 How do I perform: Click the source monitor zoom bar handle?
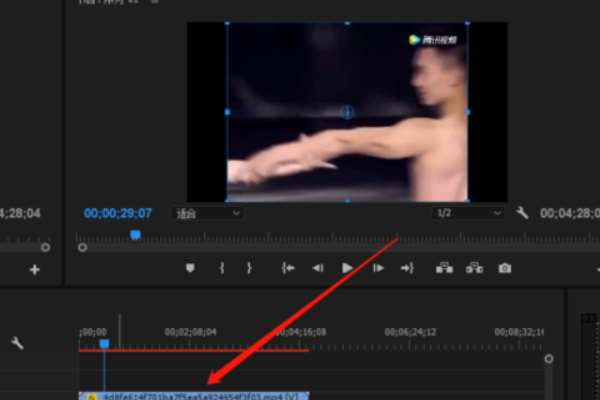click(x=46, y=248)
